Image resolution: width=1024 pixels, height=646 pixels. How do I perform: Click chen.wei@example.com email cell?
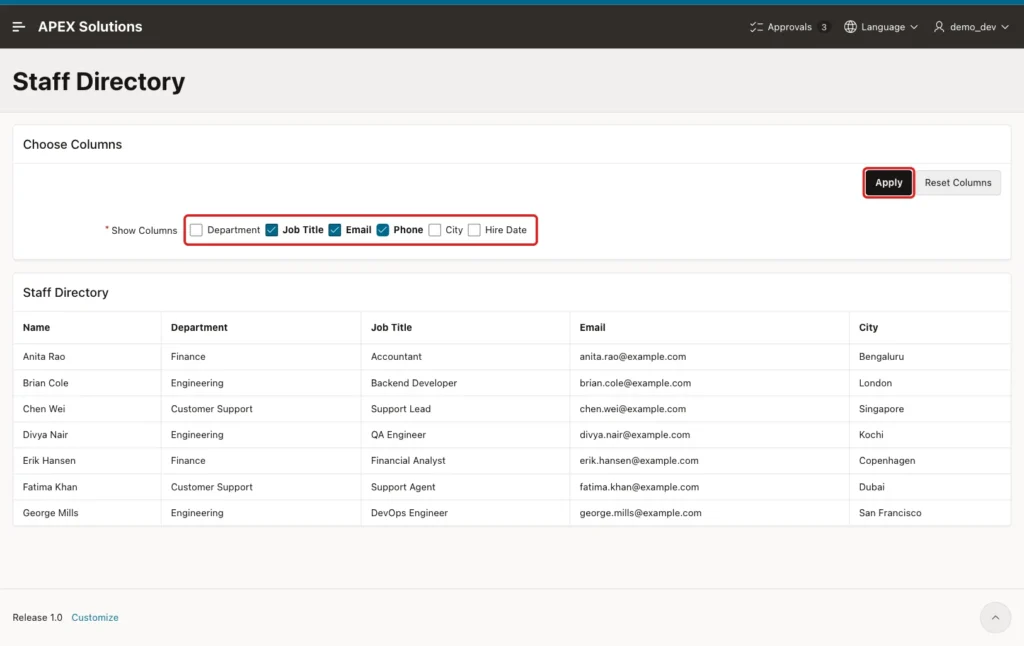coord(709,409)
